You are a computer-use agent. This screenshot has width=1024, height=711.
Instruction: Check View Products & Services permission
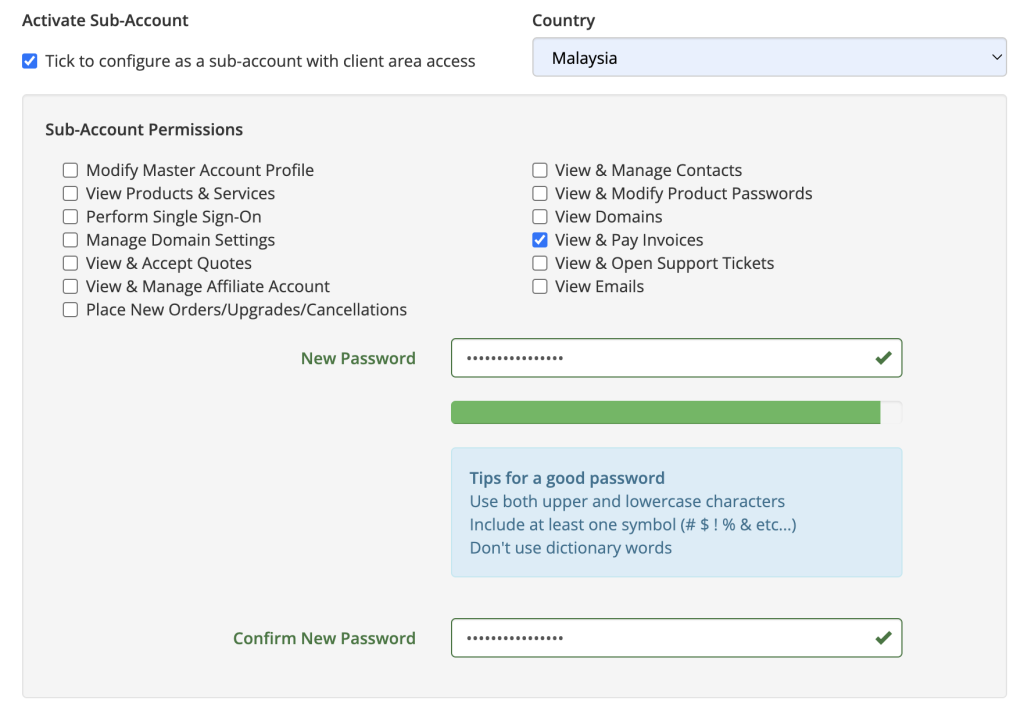71,194
